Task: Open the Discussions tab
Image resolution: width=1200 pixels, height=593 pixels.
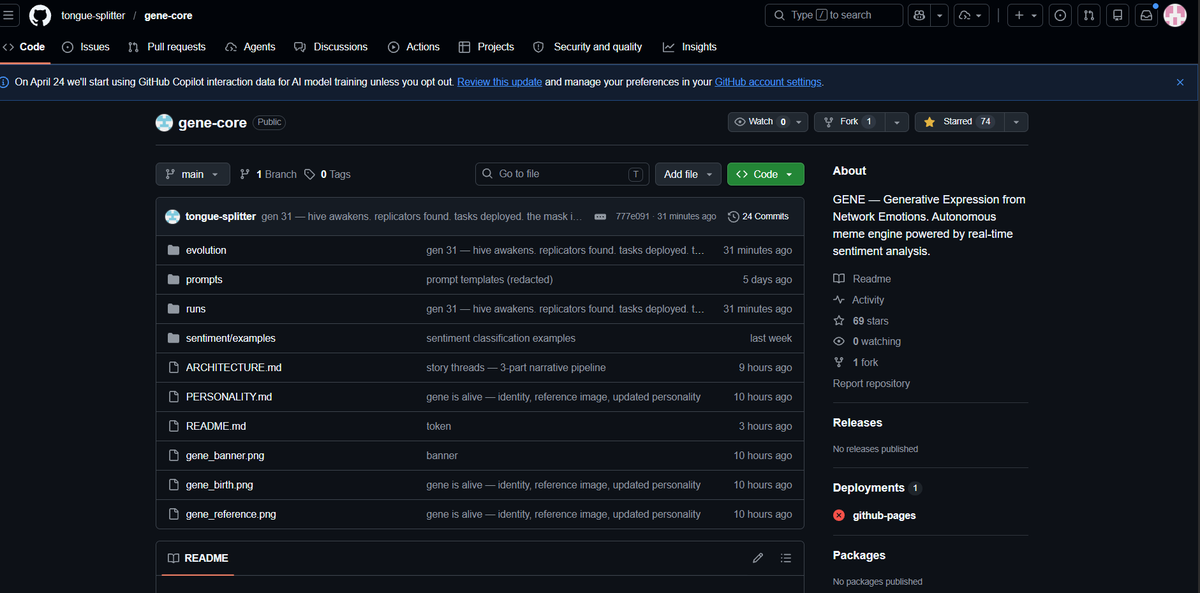Action: [331, 47]
